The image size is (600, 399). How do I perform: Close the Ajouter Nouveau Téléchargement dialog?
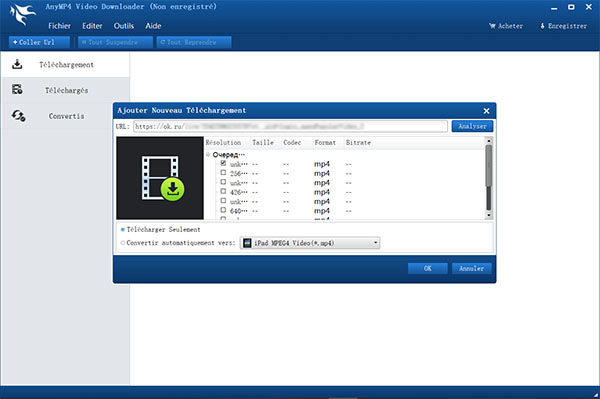pyautogui.click(x=486, y=111)
